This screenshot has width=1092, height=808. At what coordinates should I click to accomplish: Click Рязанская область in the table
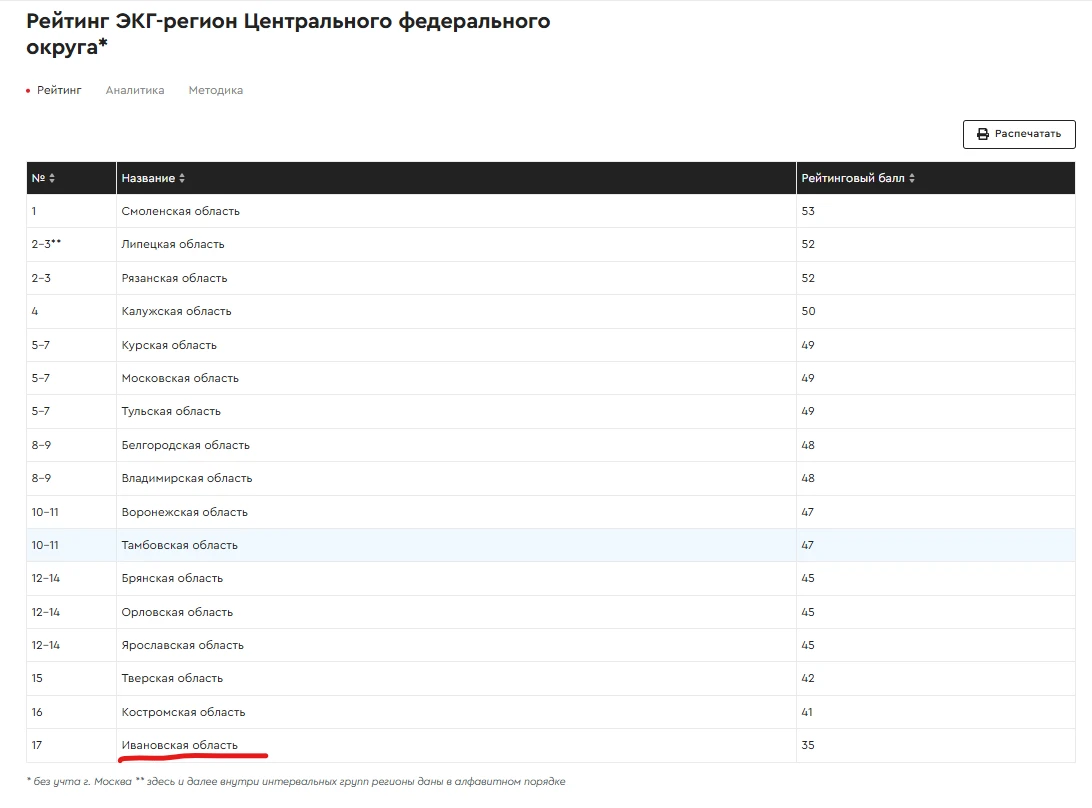coord(174,278)
